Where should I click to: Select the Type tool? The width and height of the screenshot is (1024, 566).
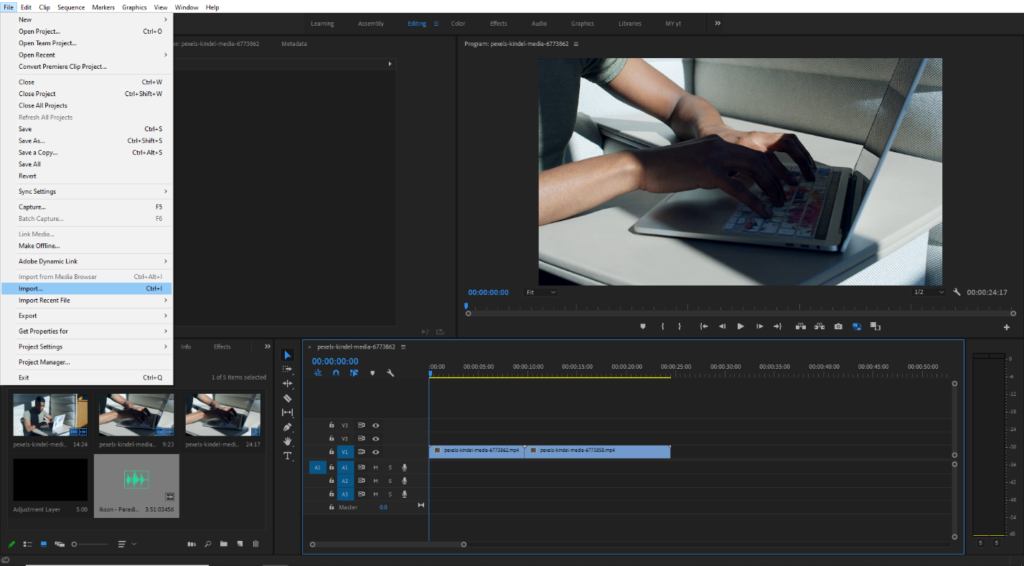(x=288, y=456)
